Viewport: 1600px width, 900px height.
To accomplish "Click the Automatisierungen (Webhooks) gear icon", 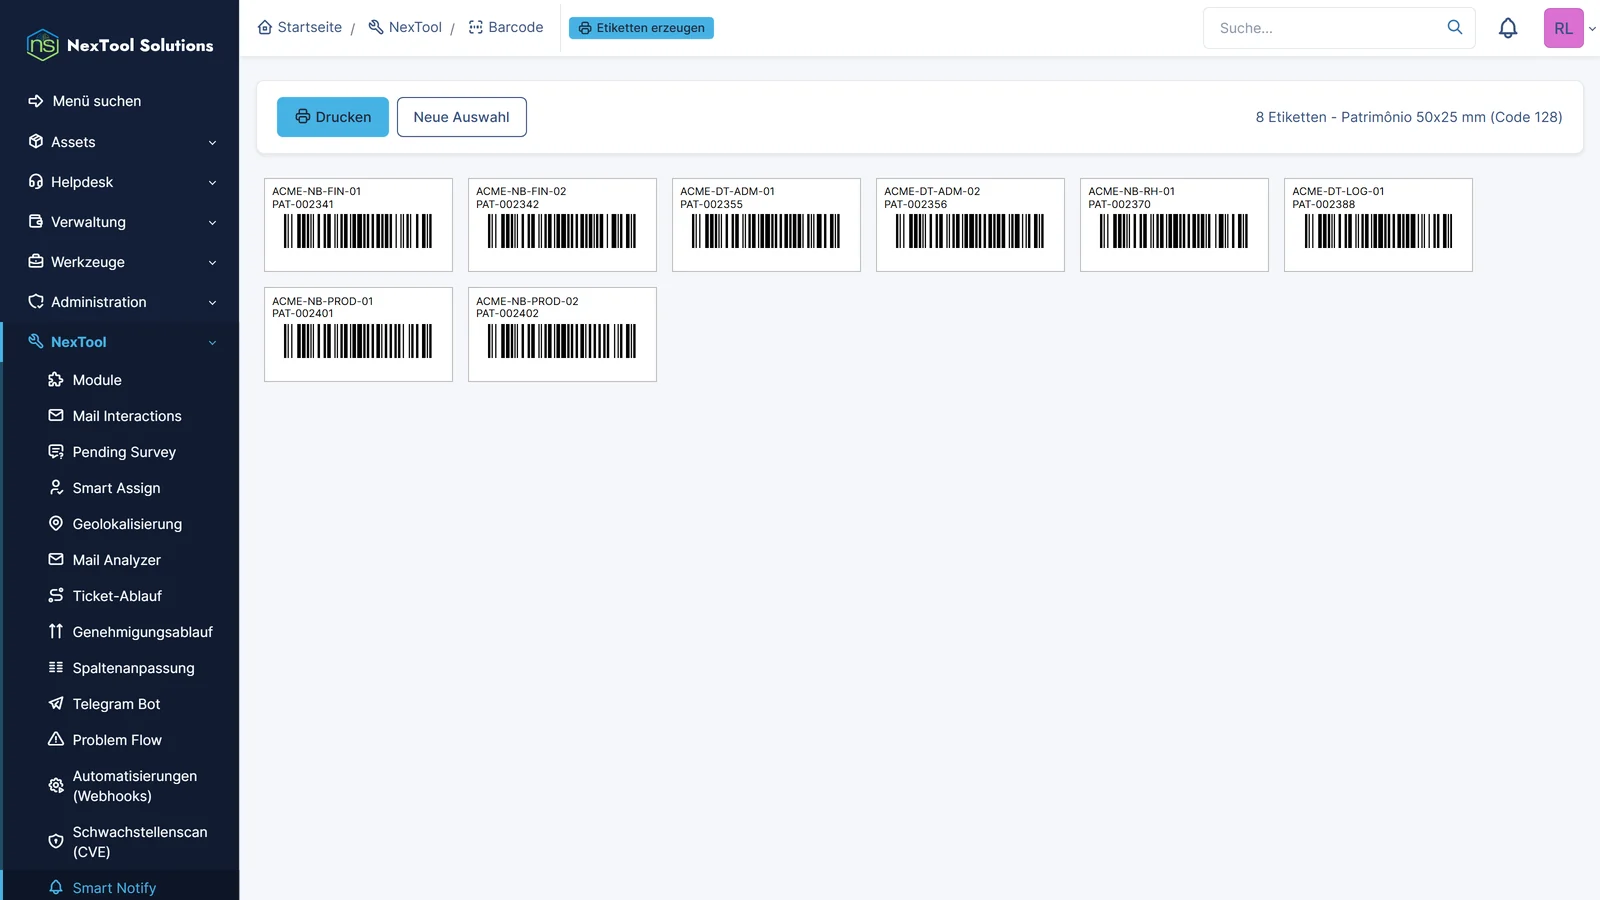I will (56, 786).
